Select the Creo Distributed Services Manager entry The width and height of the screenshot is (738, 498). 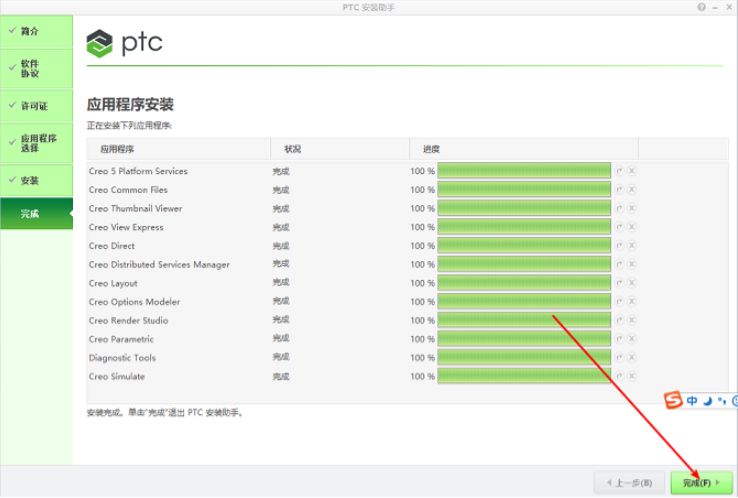click(159, 265)
